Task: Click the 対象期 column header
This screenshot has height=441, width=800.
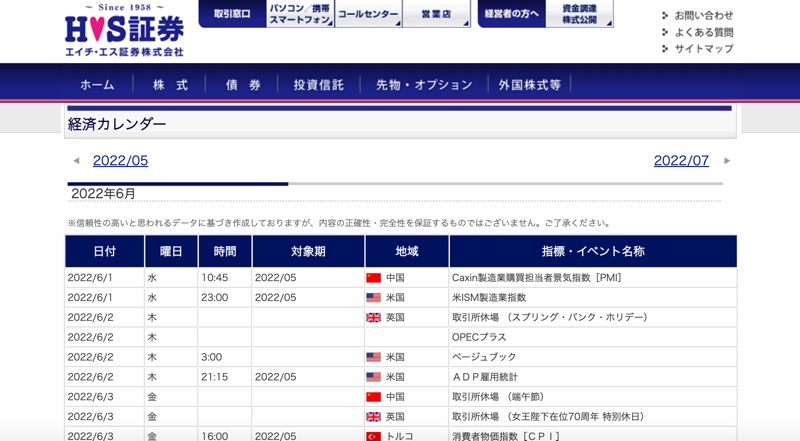Action: point(308,251)
